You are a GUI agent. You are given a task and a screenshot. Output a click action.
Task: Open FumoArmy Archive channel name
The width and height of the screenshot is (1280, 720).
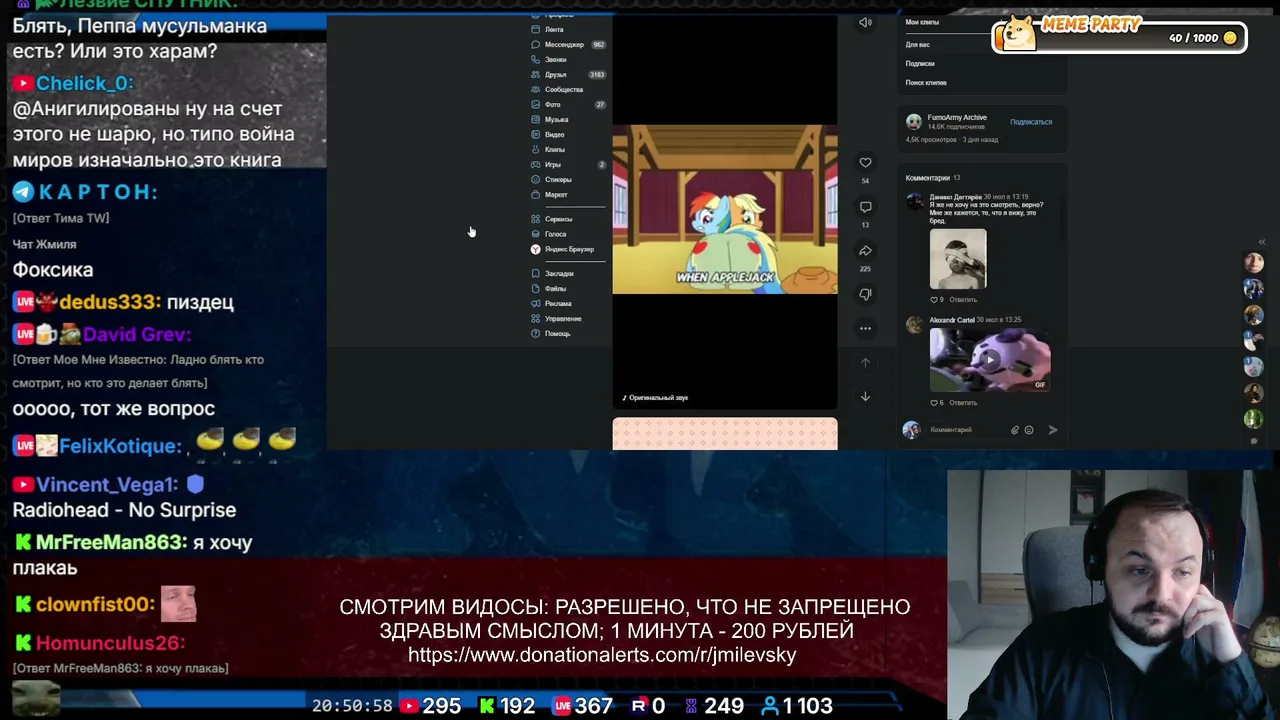point(957,117)
